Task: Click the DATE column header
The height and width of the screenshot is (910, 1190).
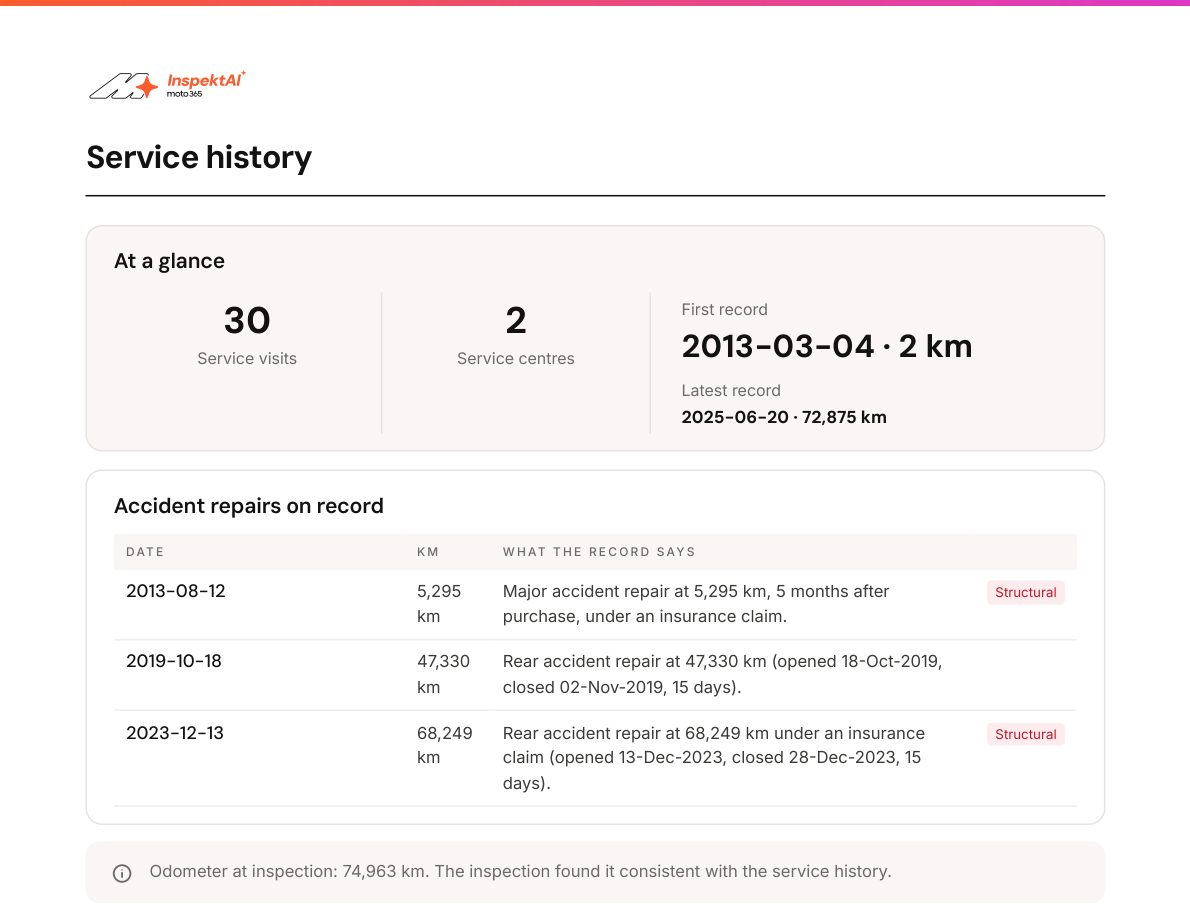Action: pyautogui.click(x=145, y=552)
